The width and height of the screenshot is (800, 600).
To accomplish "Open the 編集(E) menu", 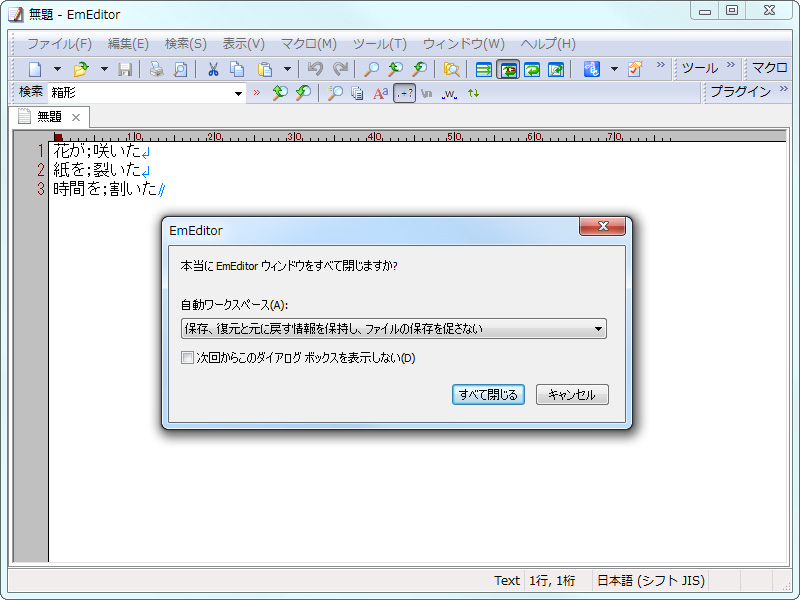I will 128,44.
